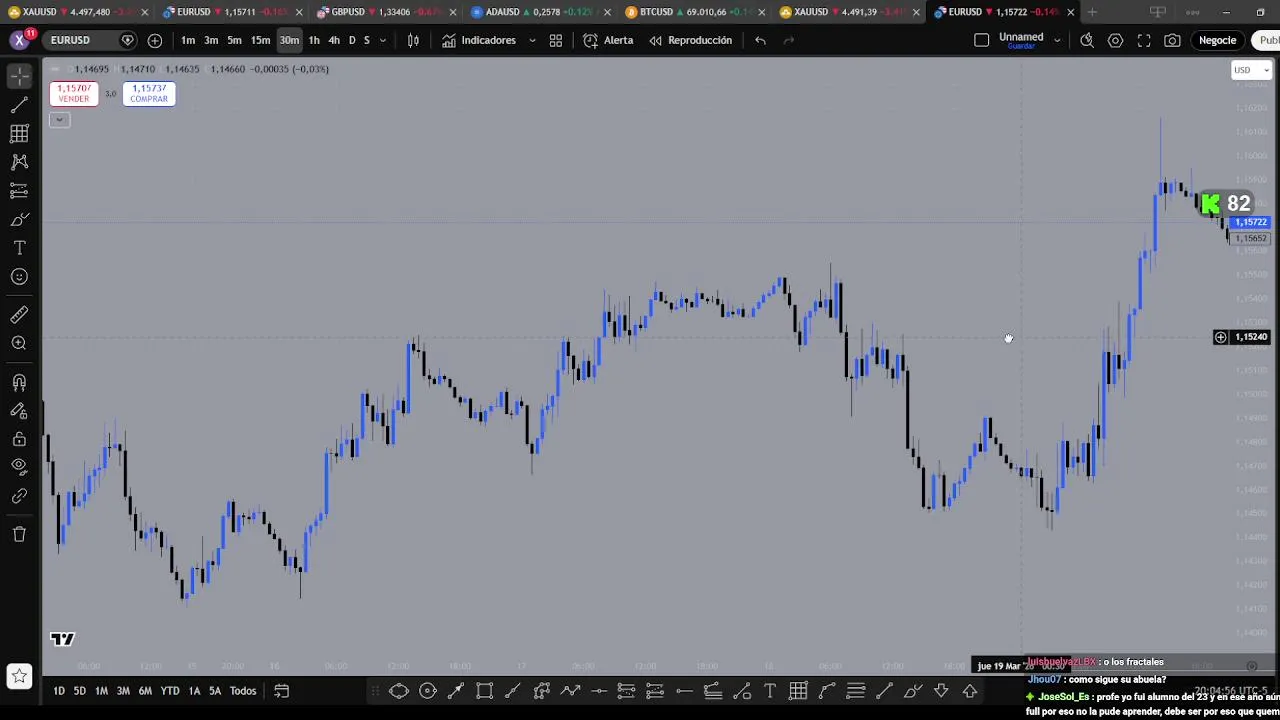1280x720 pixels.
Task: Open indicator templates grid icon
Action: (556, 40)
